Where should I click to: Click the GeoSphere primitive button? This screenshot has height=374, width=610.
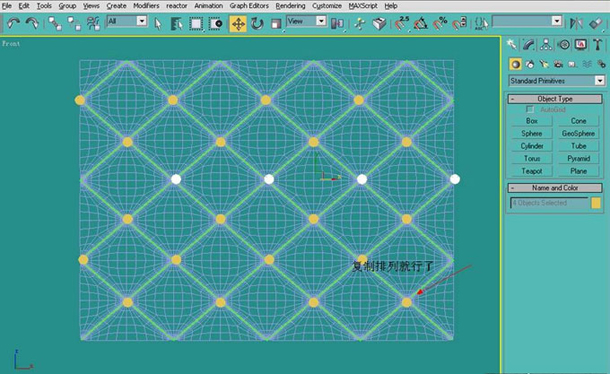578,133
